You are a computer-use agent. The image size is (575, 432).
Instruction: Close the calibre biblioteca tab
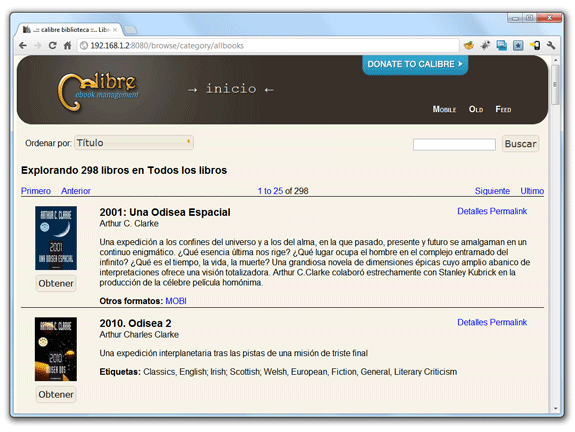click(115, 29)
